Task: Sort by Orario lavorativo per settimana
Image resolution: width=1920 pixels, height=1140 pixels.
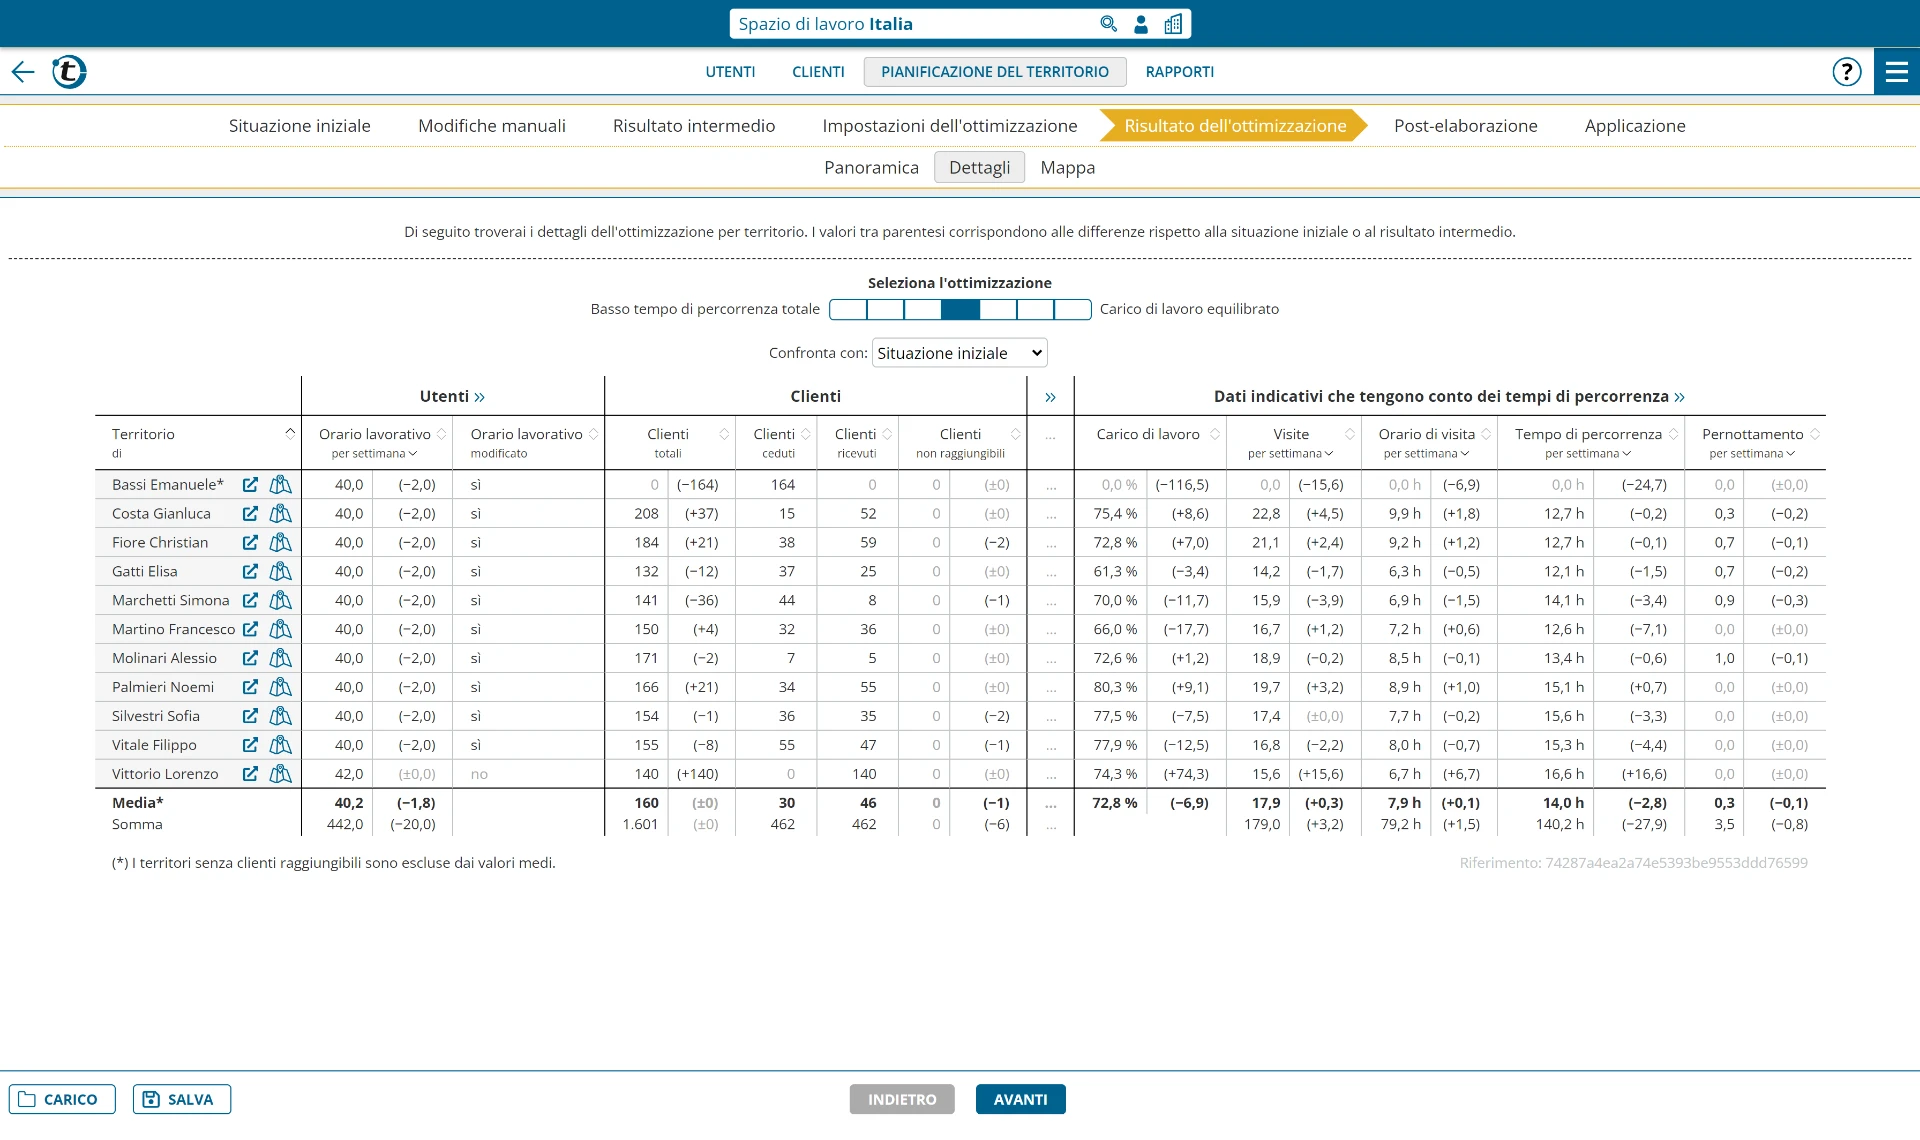Action: pos(442,434)
